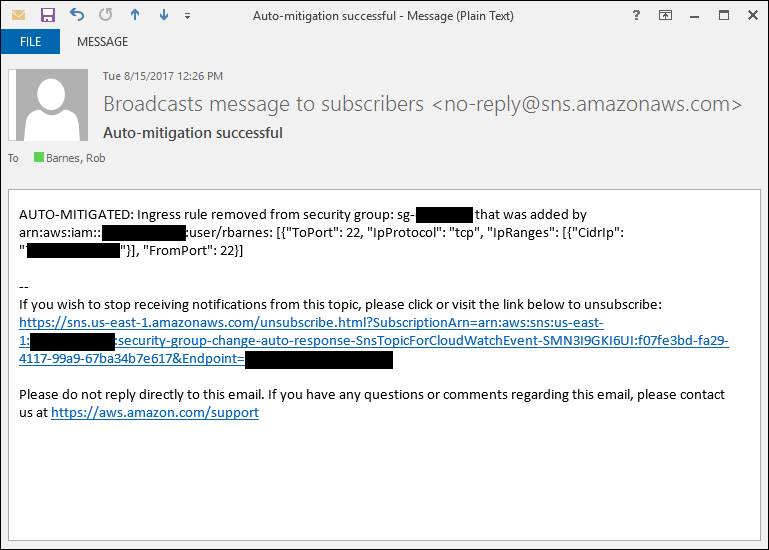
Task: Go to next item with down arrow
Action: 164,15
